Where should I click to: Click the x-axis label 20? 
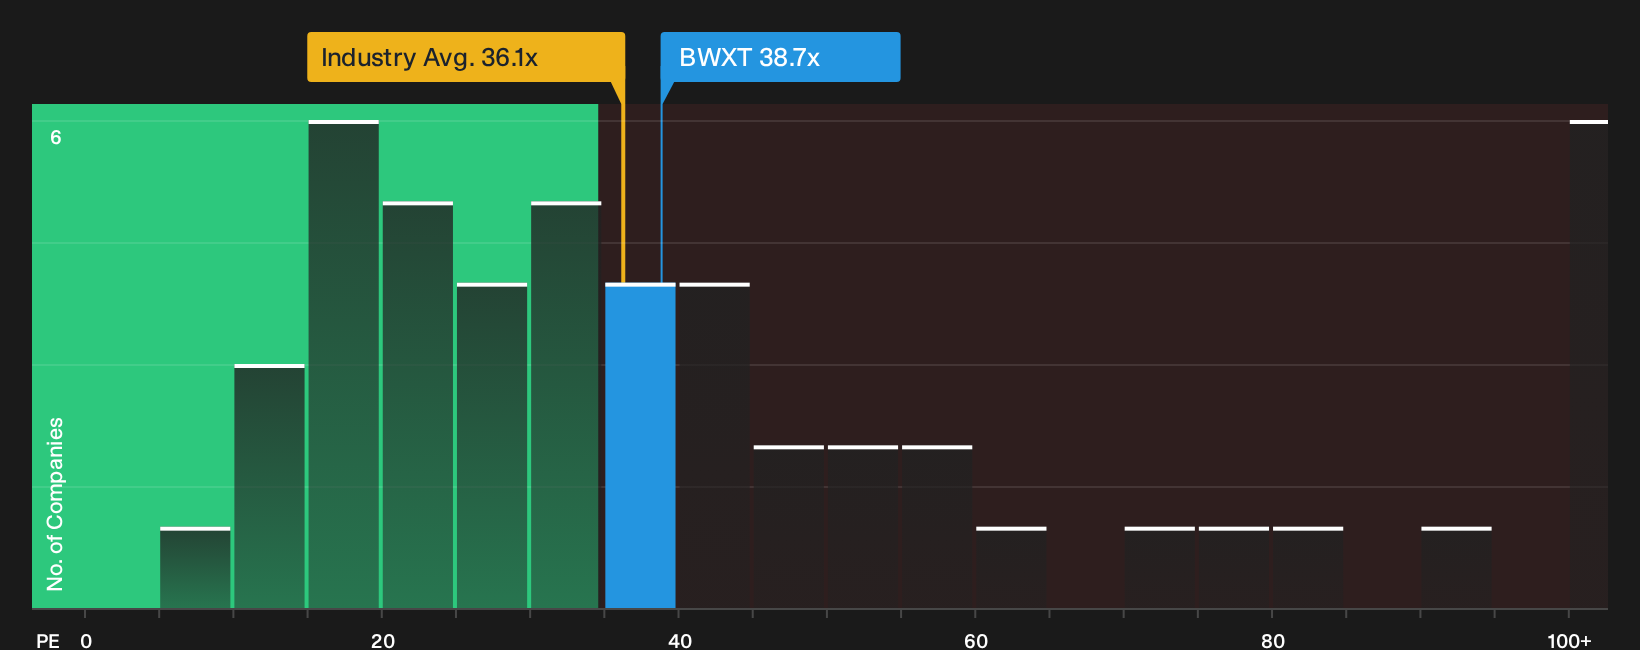383,641
